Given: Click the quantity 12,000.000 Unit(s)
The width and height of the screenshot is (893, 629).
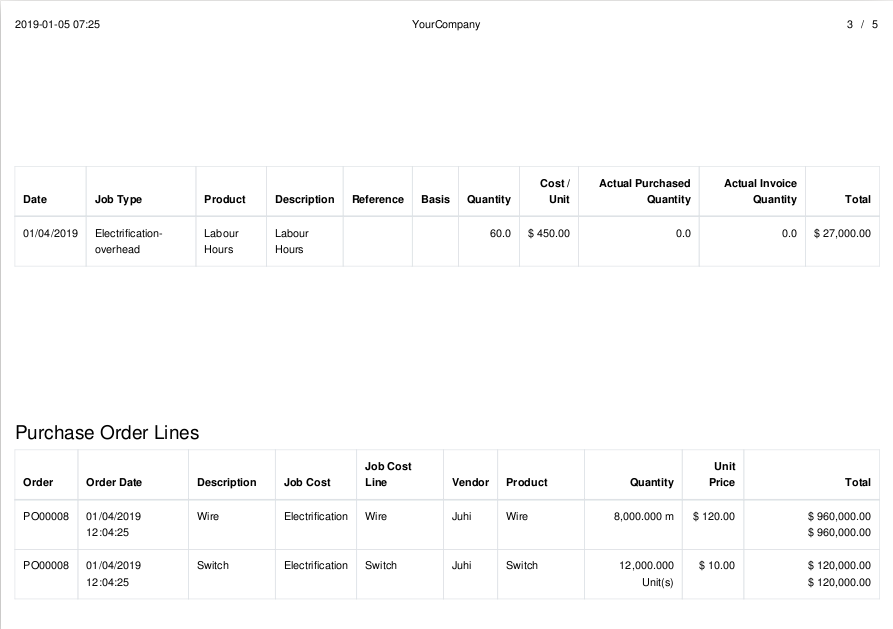Looking at the screenshot, I should tap(646, 574).
